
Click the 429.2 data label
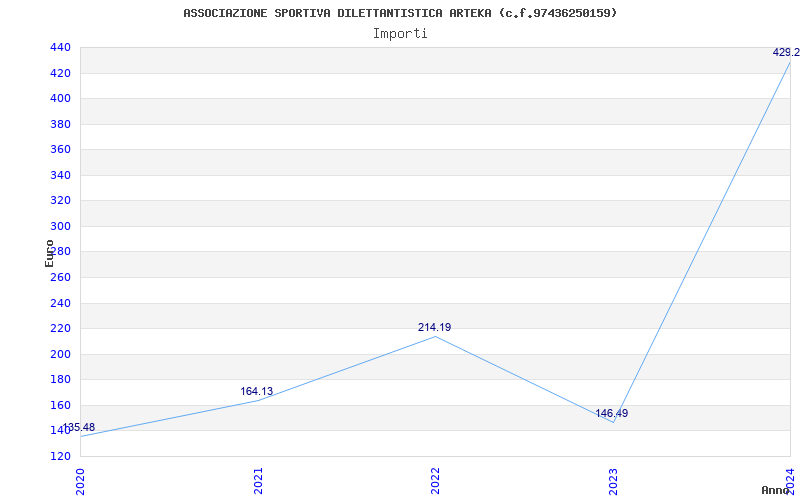(786, 52)
